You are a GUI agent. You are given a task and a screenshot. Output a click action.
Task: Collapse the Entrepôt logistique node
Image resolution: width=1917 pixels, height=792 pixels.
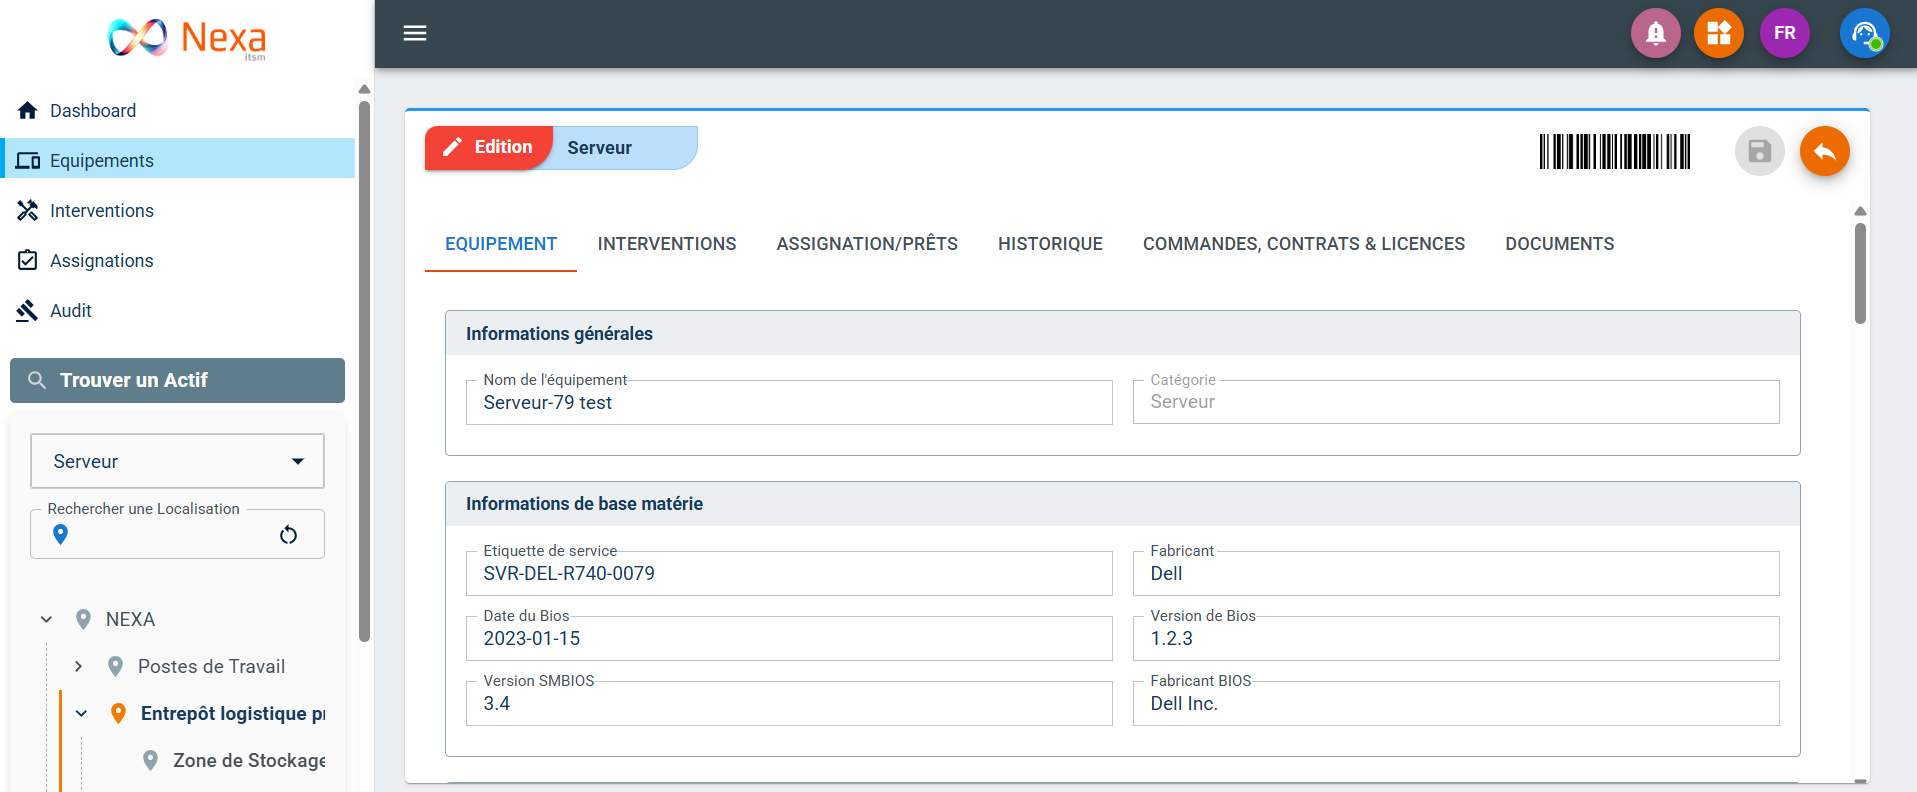[82, 714]
